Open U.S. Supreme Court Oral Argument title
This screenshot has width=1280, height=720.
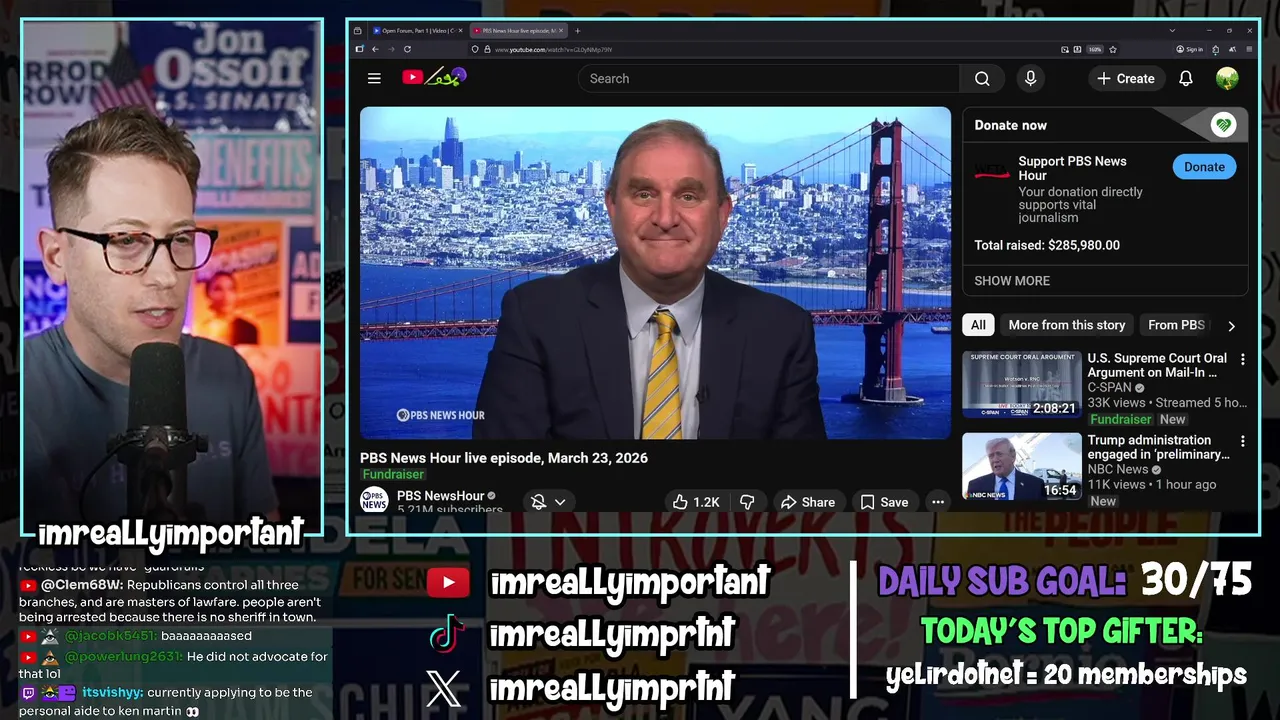pos(1157,365)
